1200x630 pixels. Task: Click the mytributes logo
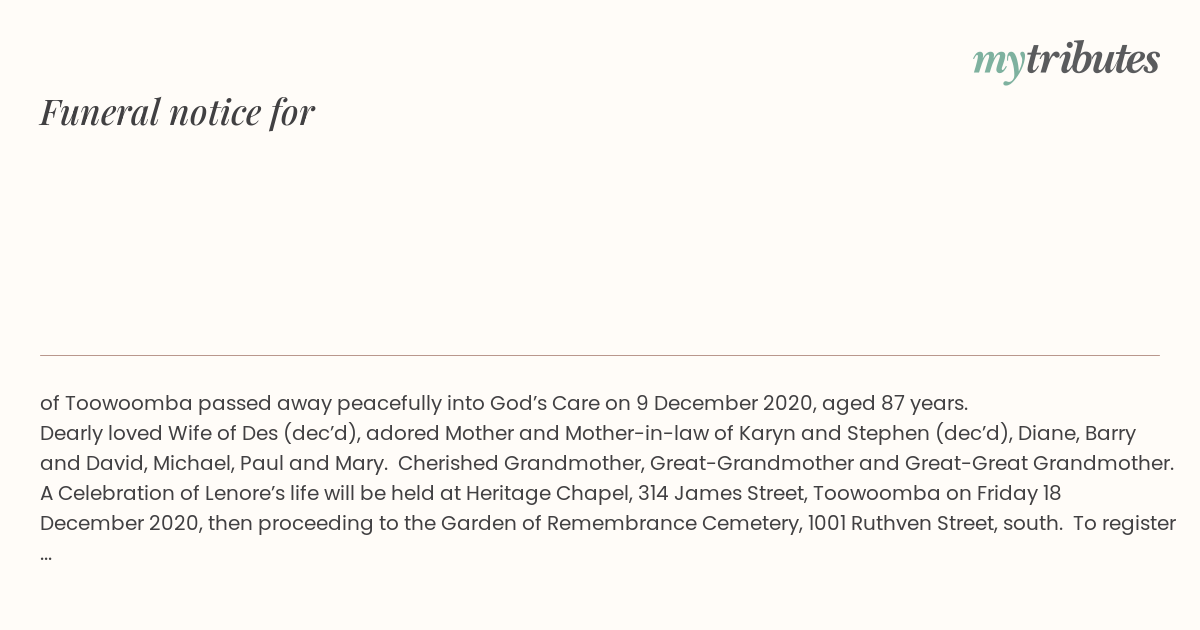1066,61
